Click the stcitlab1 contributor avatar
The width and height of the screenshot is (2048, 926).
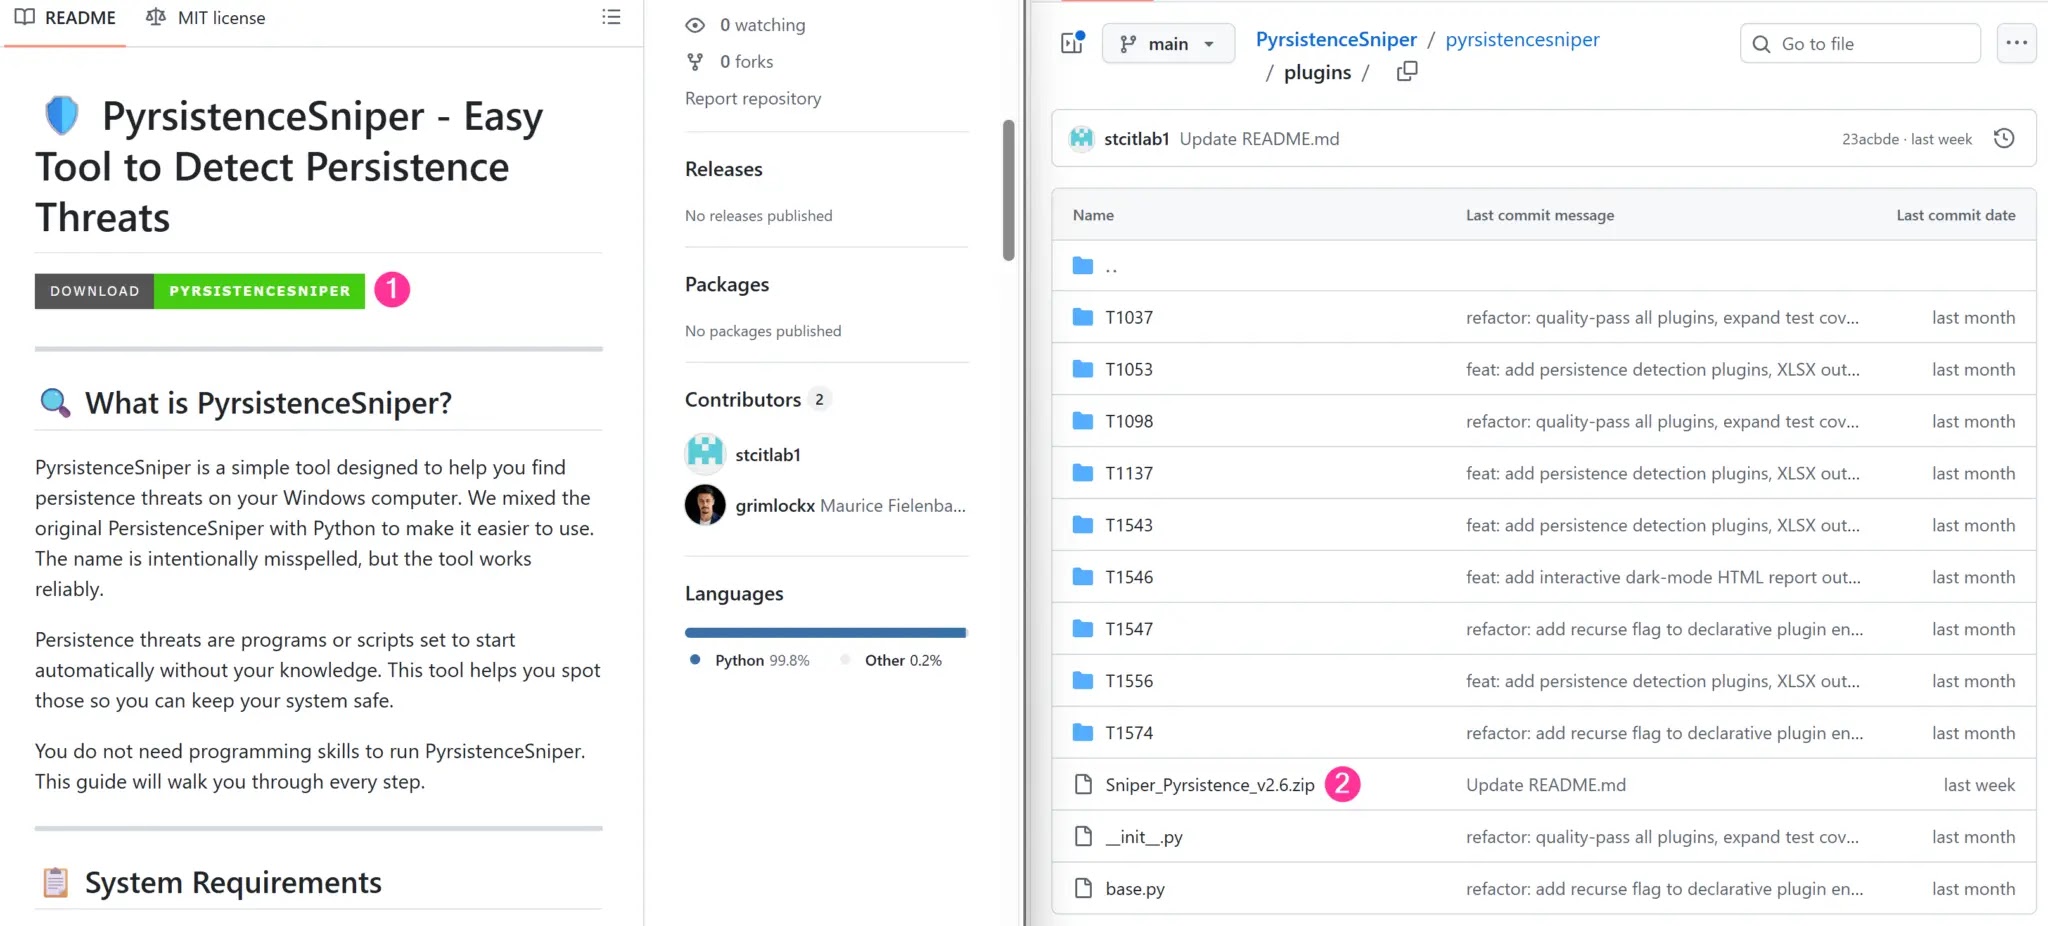click(x=705, y=454)
